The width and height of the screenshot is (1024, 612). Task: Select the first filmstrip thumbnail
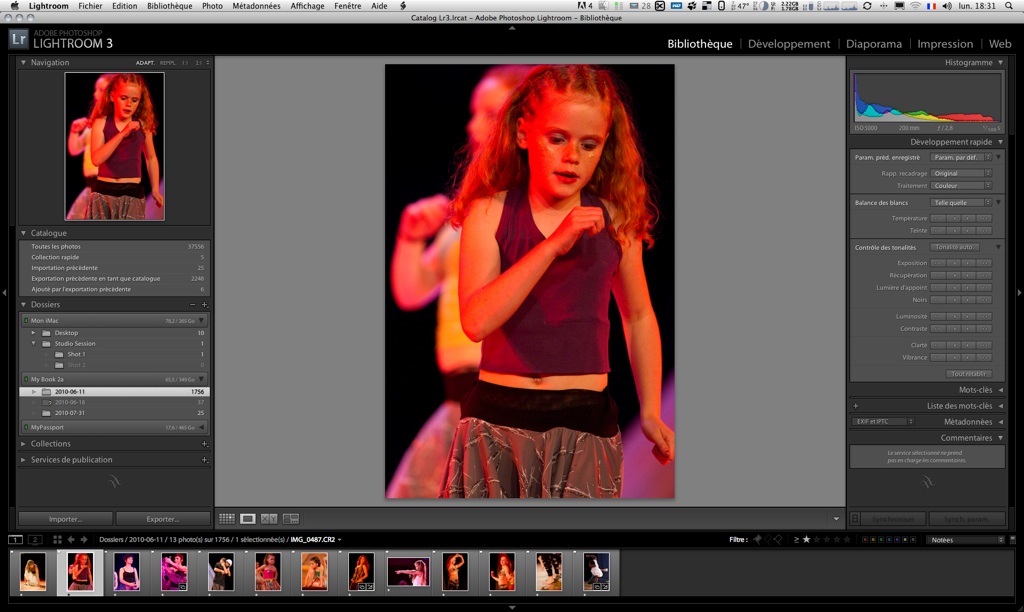[x=33, y=572]
